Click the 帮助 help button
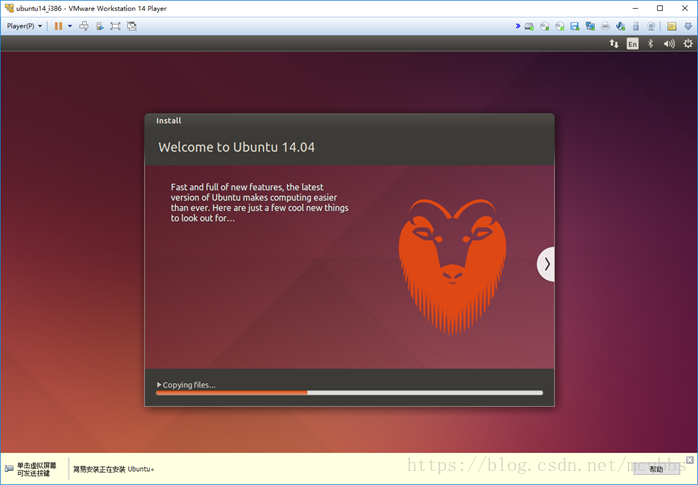The image size is (698, 485). [656, 469]
